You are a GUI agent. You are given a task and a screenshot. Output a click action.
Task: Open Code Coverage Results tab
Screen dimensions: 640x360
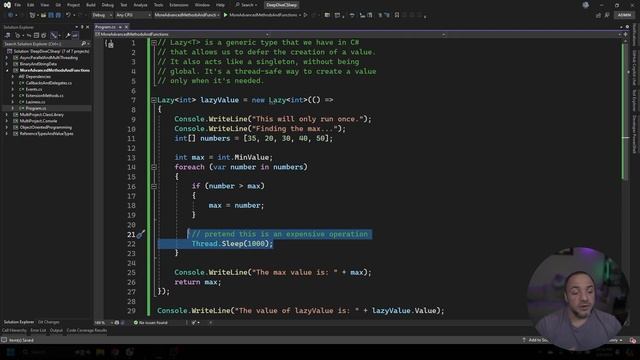click(x=87, y=330)
